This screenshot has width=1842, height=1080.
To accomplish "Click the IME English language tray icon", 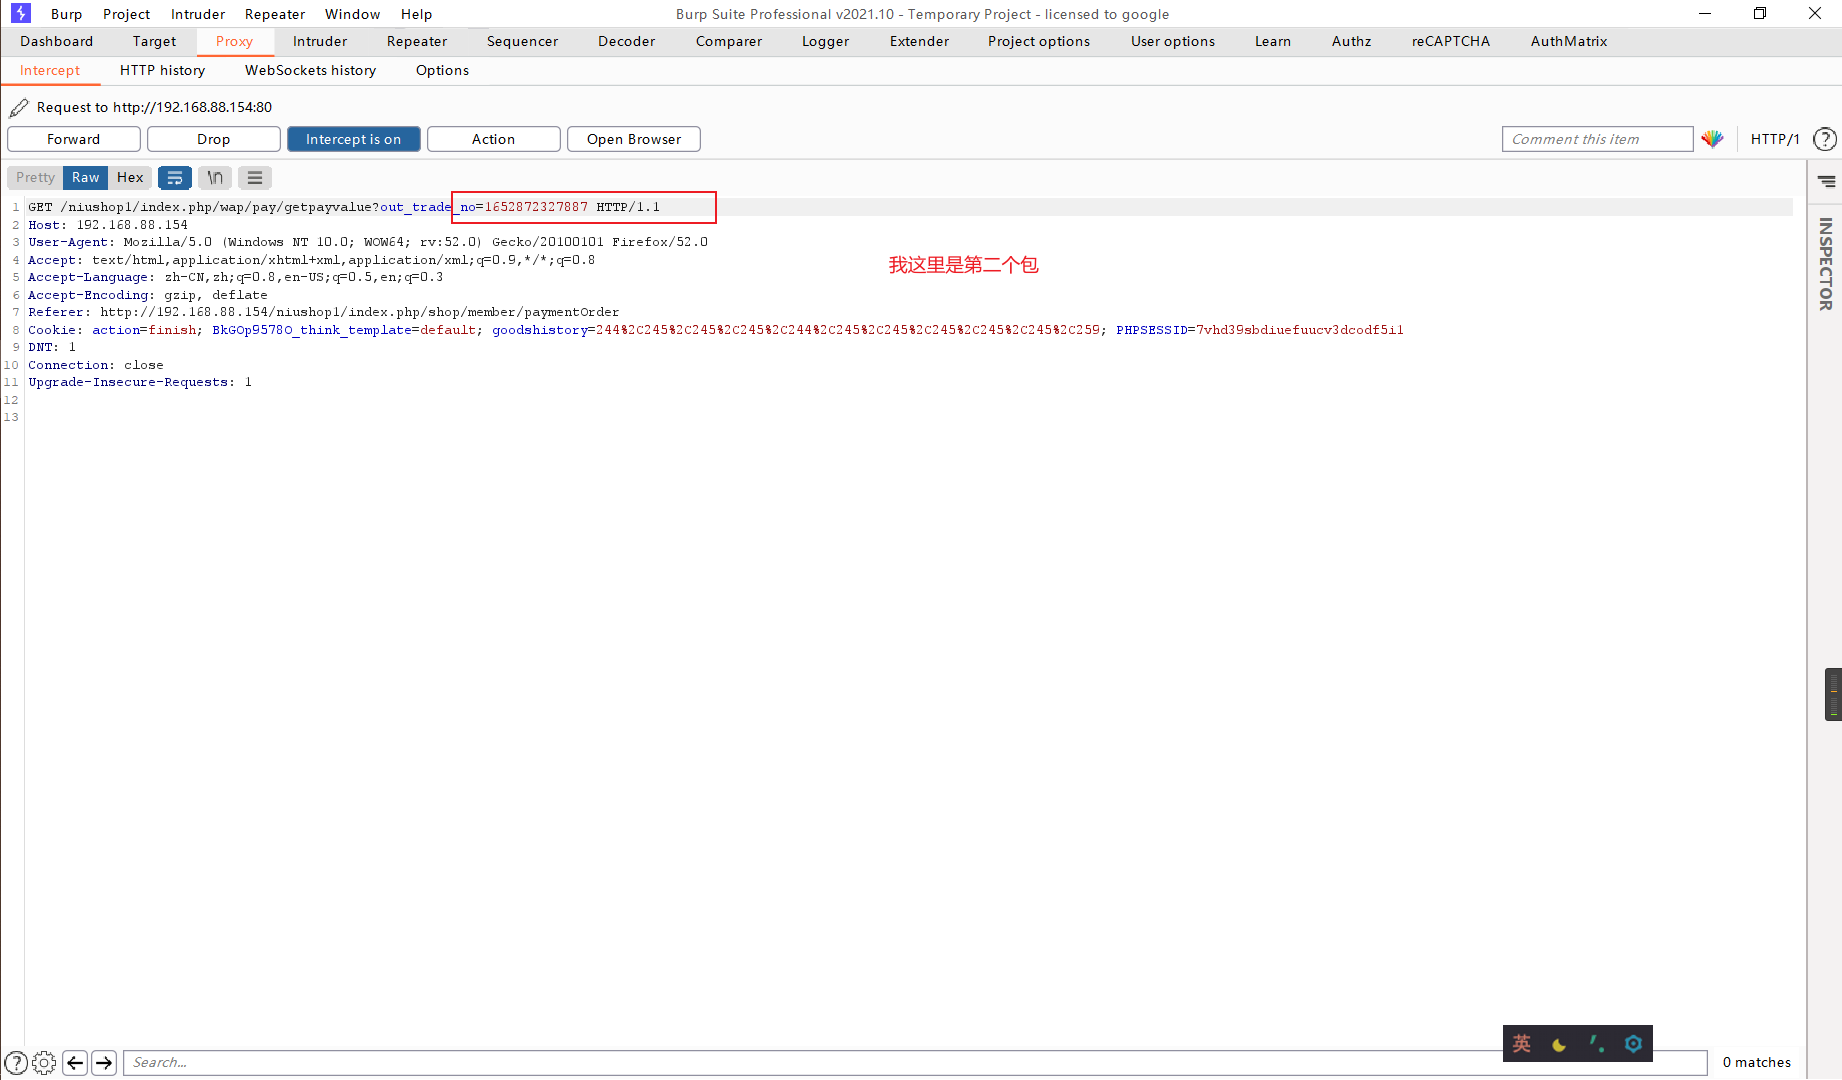I will [x=1522, y=1044].
